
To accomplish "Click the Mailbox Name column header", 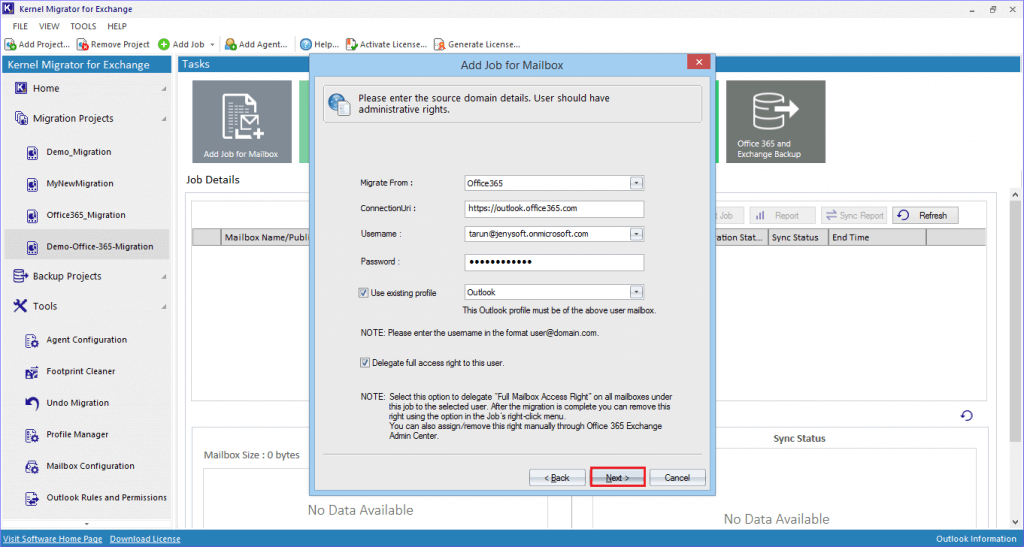I will (266, 238).
